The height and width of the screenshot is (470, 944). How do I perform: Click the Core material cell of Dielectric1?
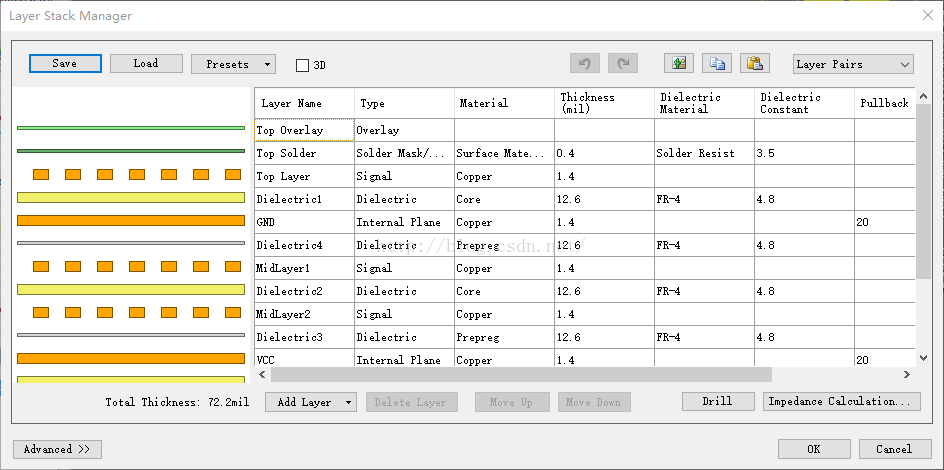[x=505, y=199]
